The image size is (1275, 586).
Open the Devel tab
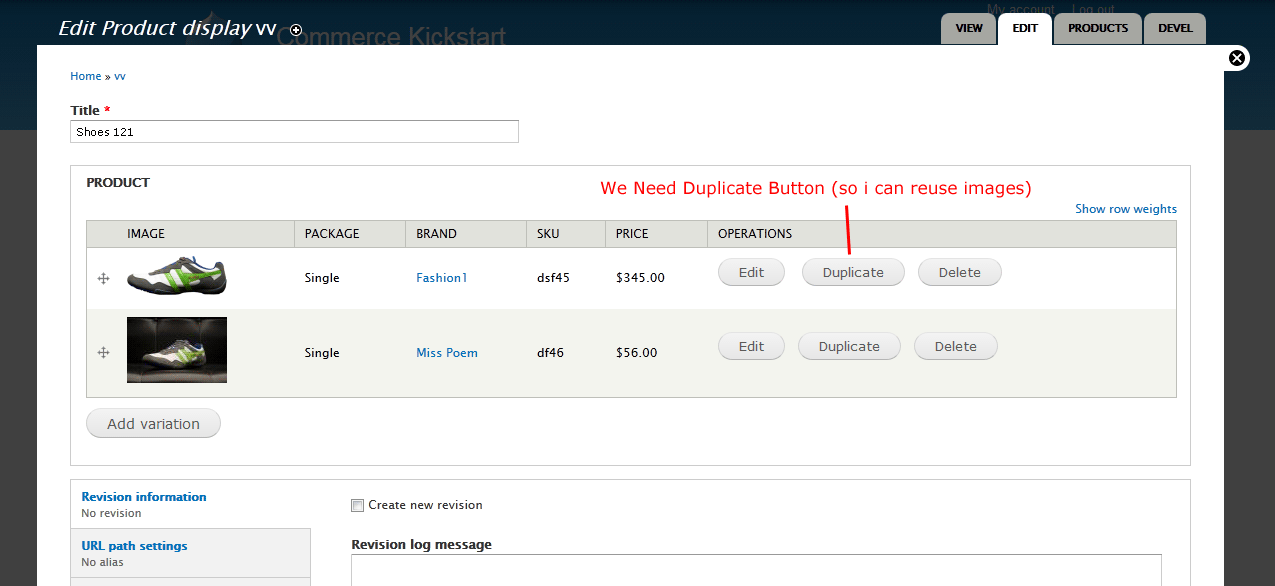click(1175, 28)
